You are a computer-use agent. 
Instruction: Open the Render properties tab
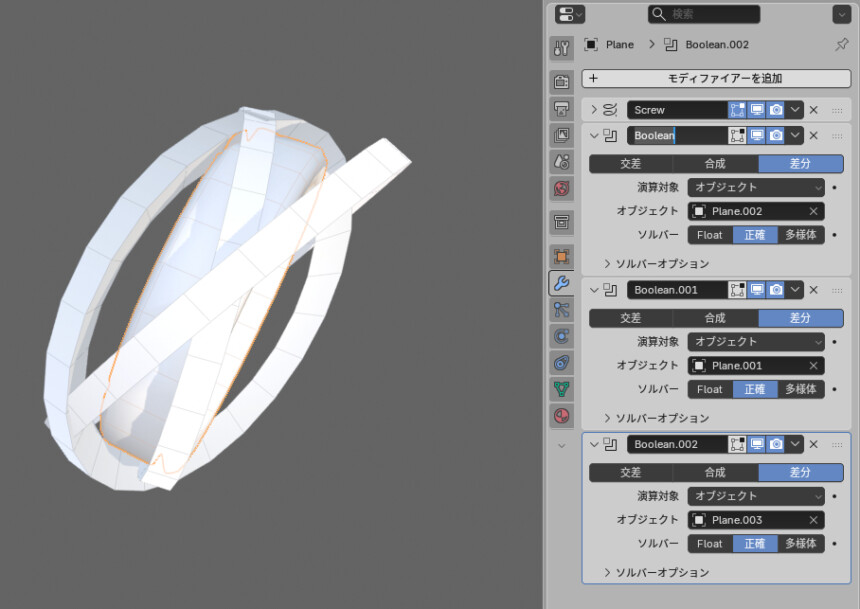click(x=561, y=82)
